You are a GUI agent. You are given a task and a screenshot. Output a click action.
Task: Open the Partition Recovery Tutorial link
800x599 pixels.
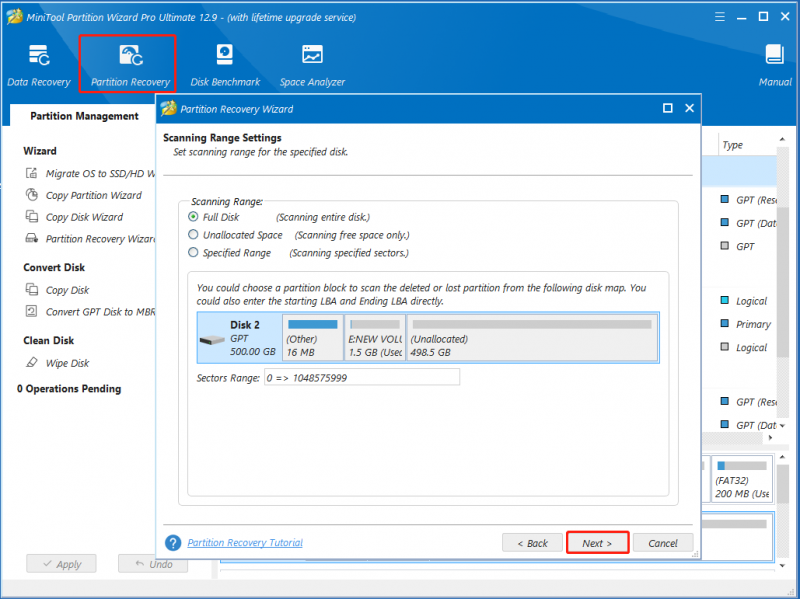245,543
